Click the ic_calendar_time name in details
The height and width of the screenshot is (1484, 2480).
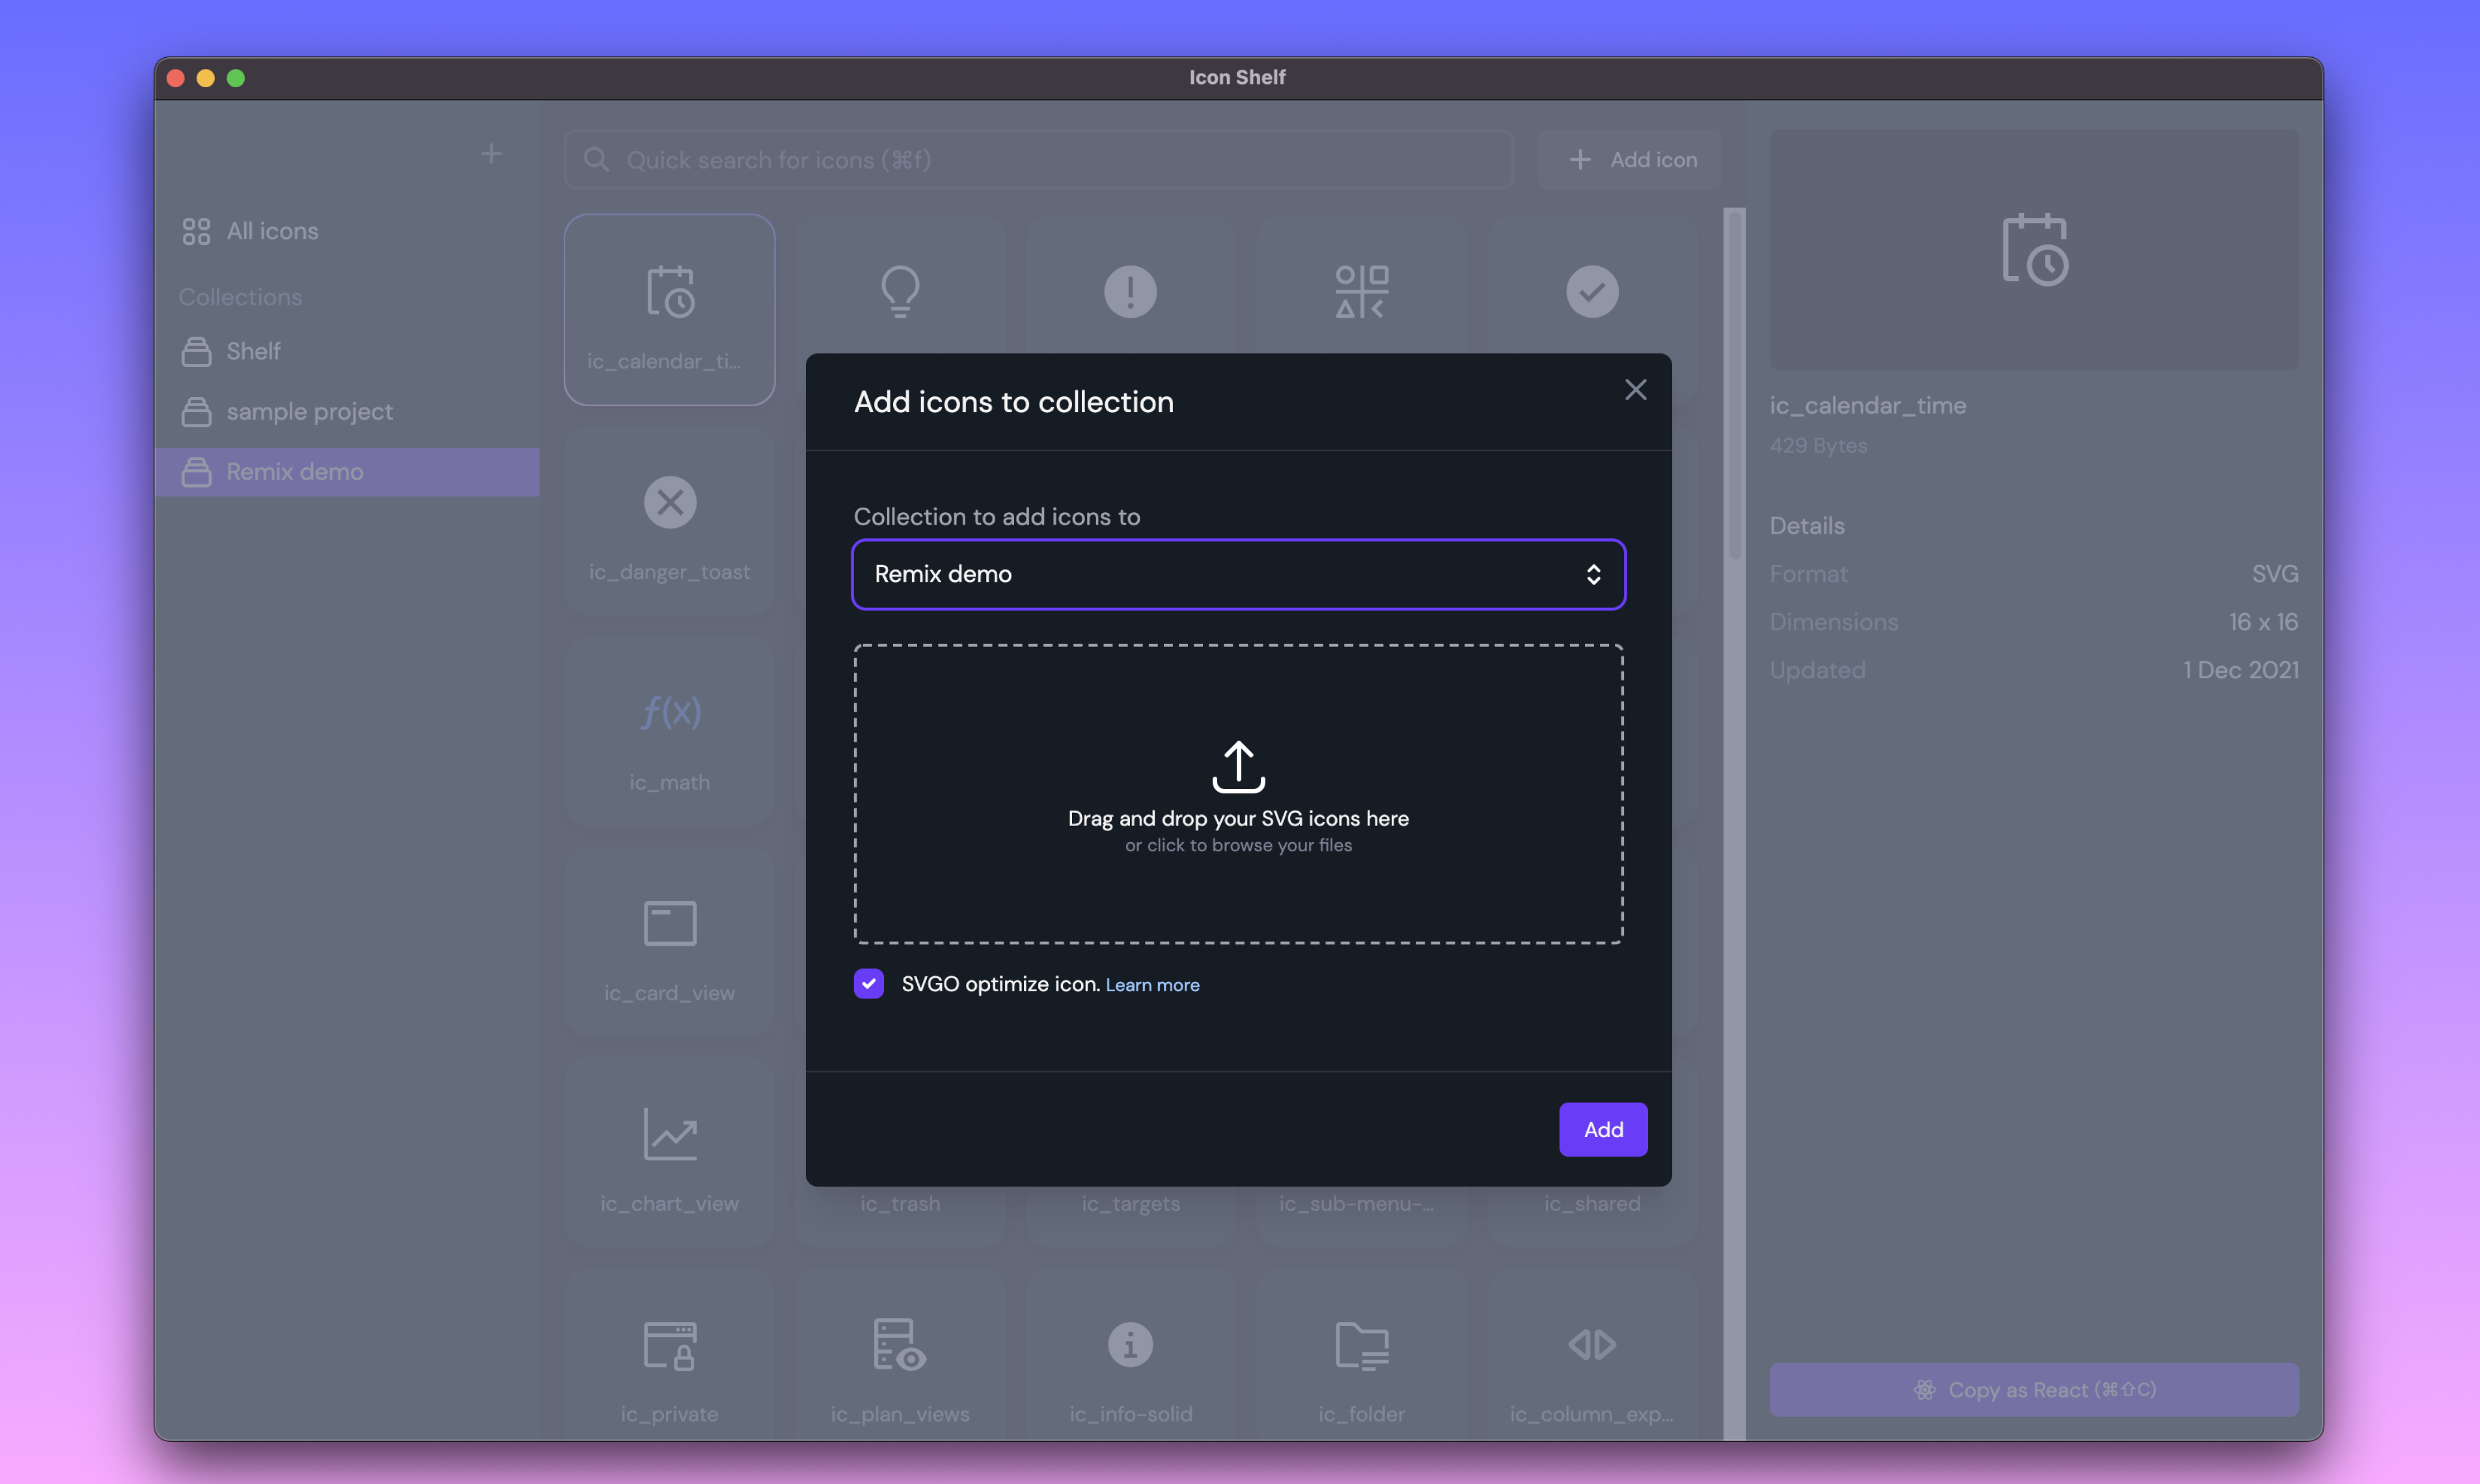point(1867,406)
